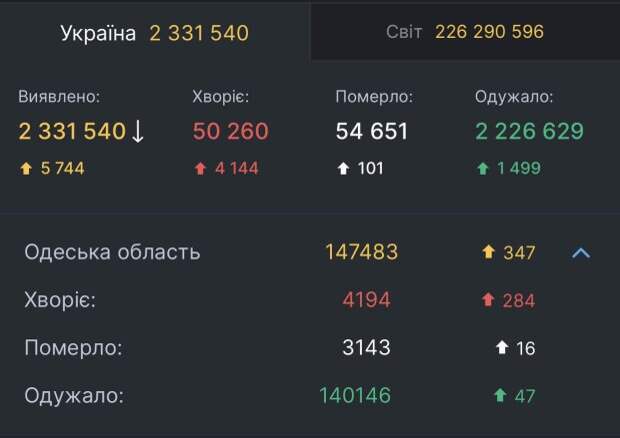620x438 pixels.
Task: Click Odesa recovered value 140146
Action: pos(355,396)
